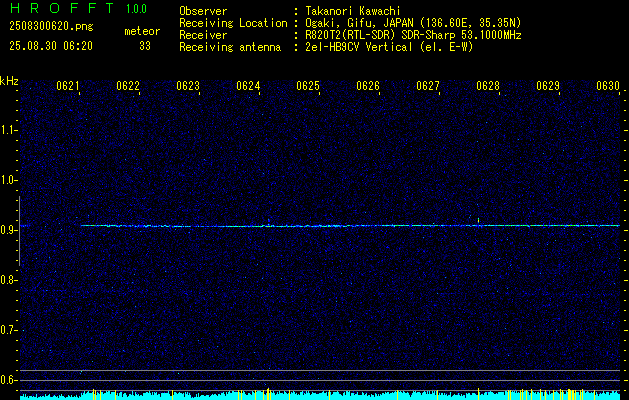629x400 pixels.
Task: Click the Observer label
Action: [x=203, y=11]
